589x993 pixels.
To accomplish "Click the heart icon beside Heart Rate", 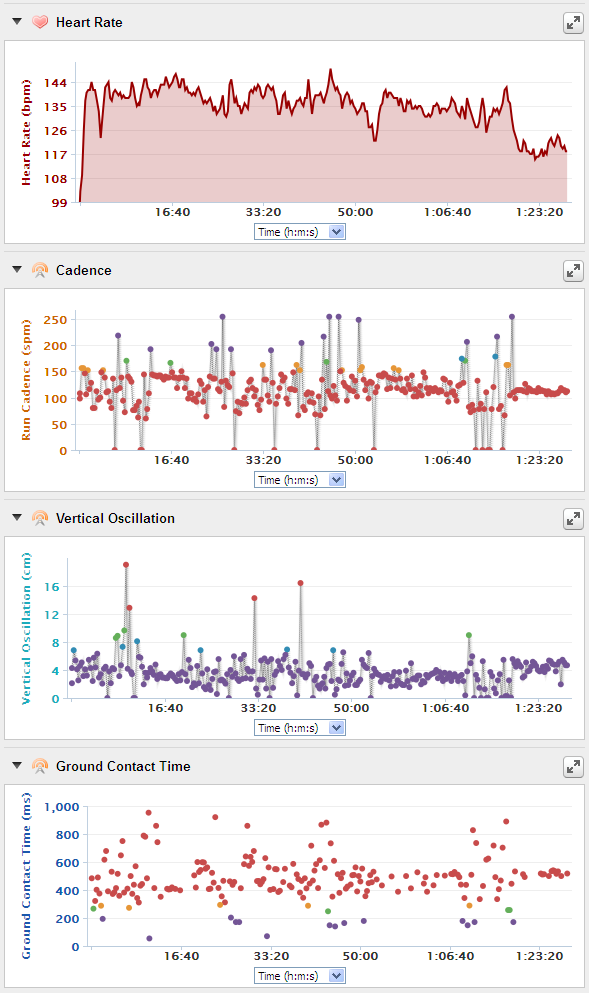I will [40, 22].
